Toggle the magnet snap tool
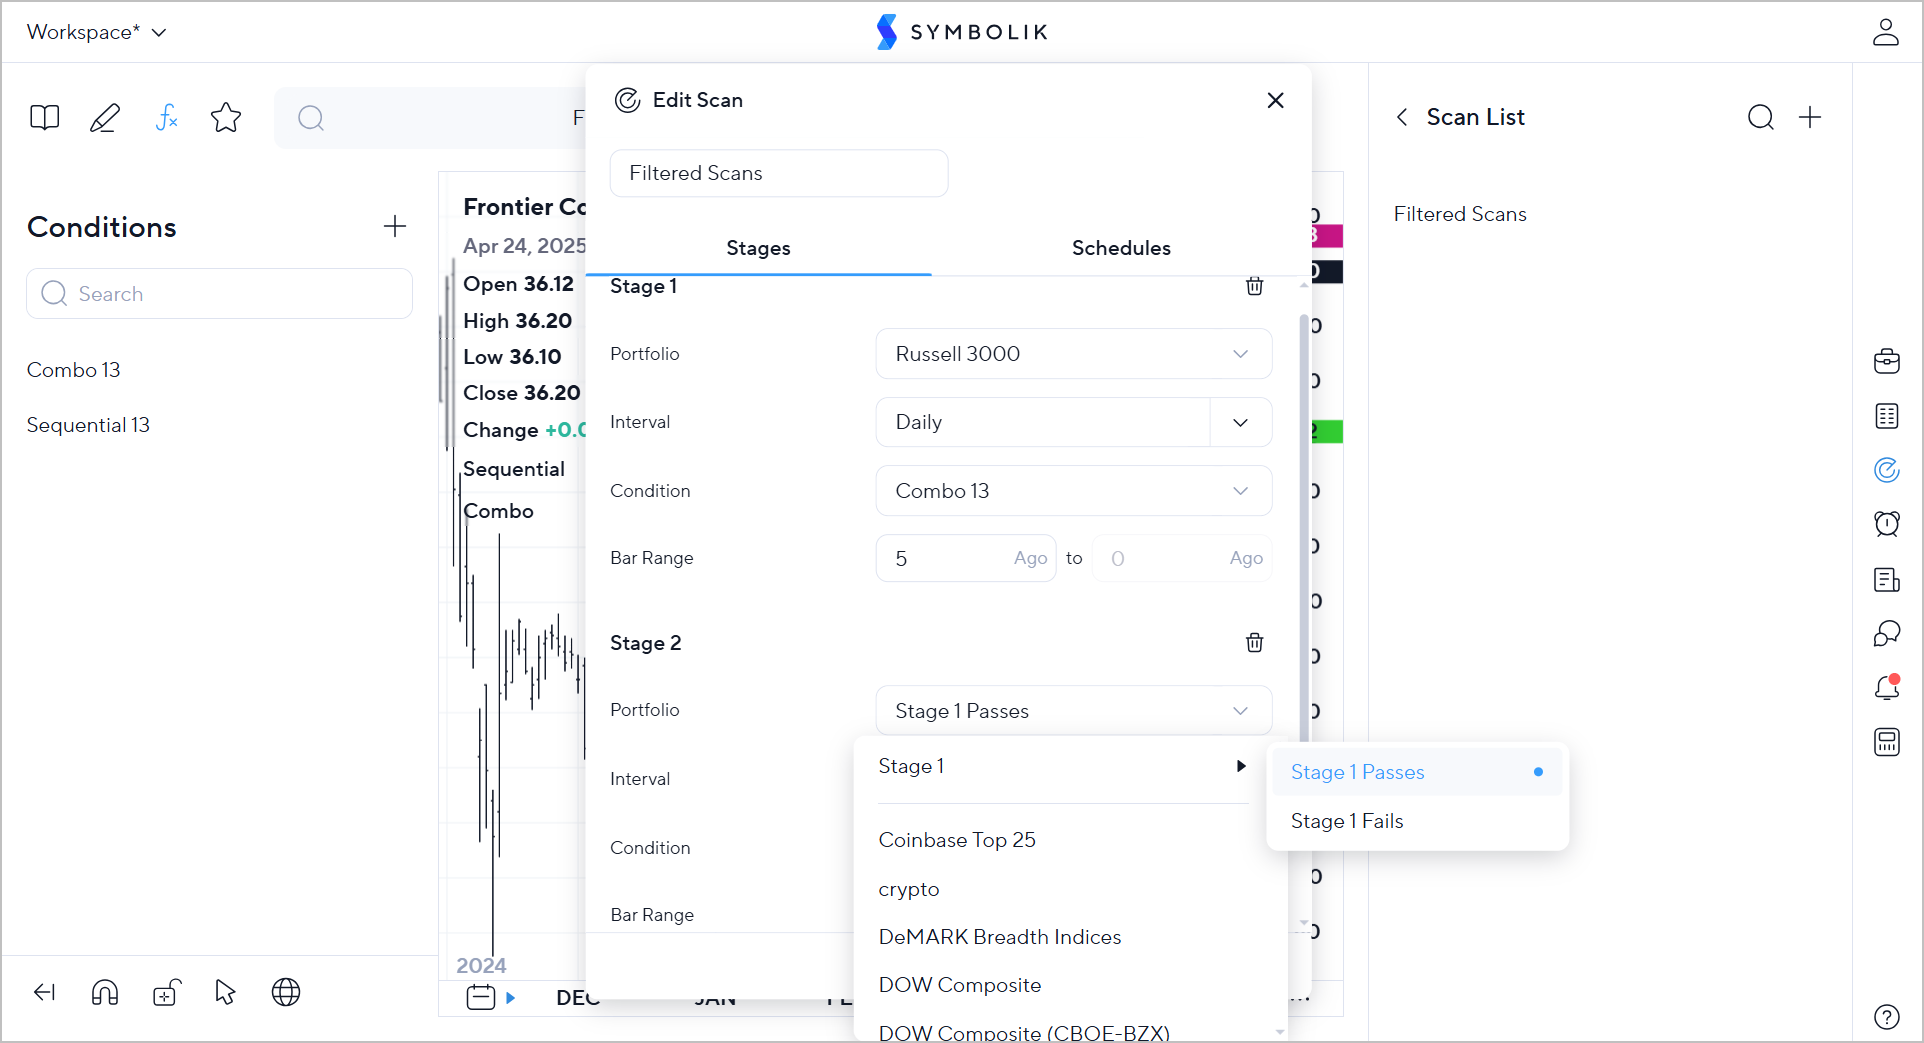This screenshot has height=1043, width=1924. pos(105,992)
